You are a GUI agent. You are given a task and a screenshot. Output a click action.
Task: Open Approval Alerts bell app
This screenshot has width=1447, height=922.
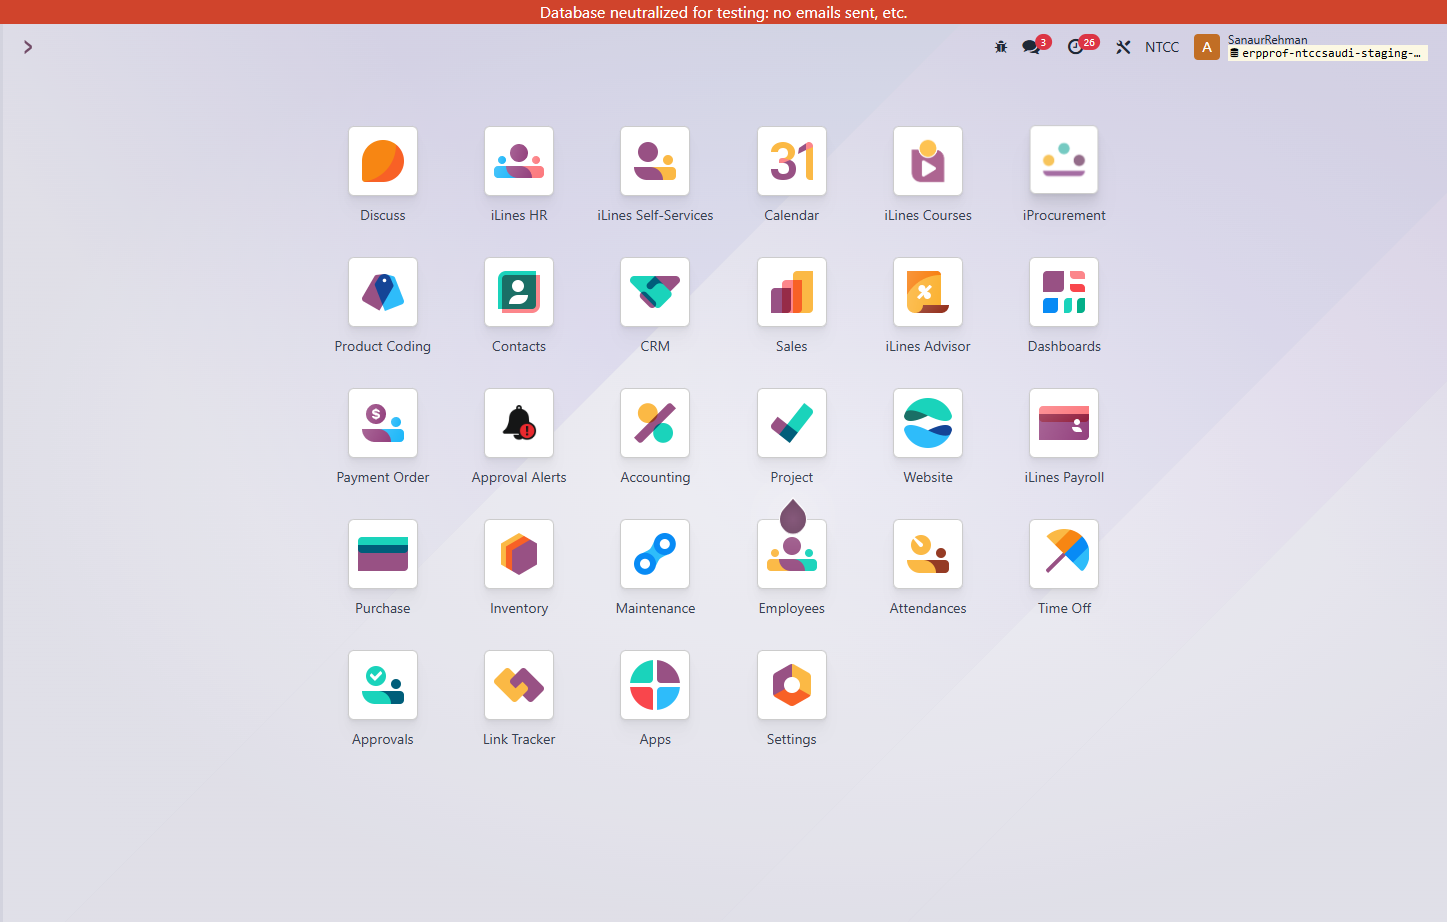pos(519,423)
